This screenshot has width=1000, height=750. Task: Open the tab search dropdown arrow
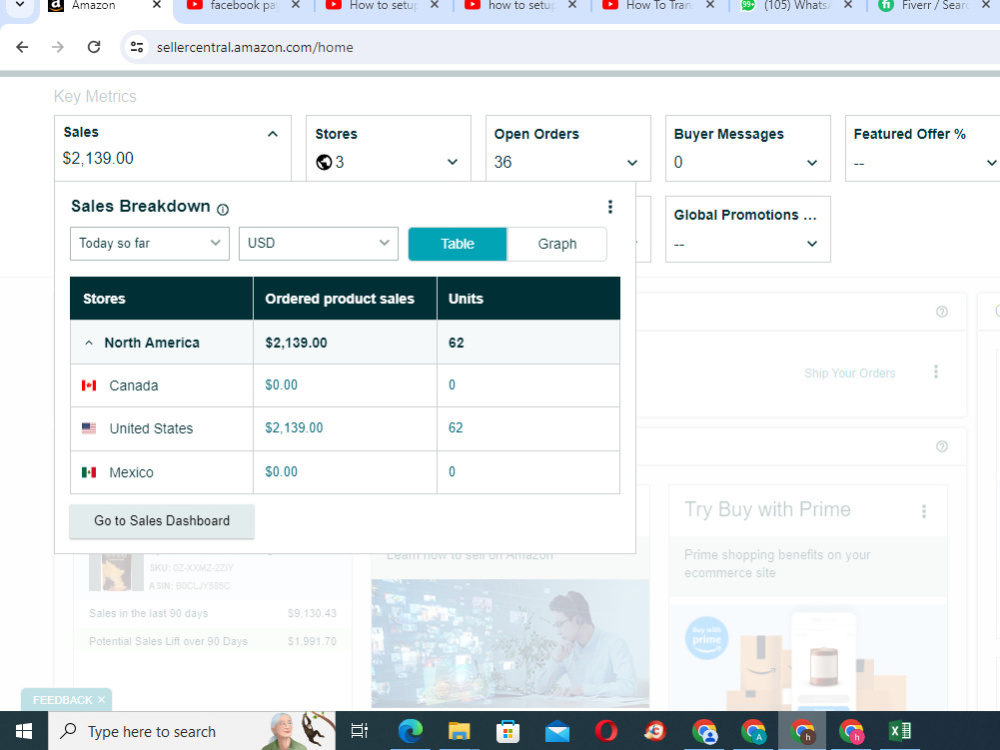coord(20,5)
